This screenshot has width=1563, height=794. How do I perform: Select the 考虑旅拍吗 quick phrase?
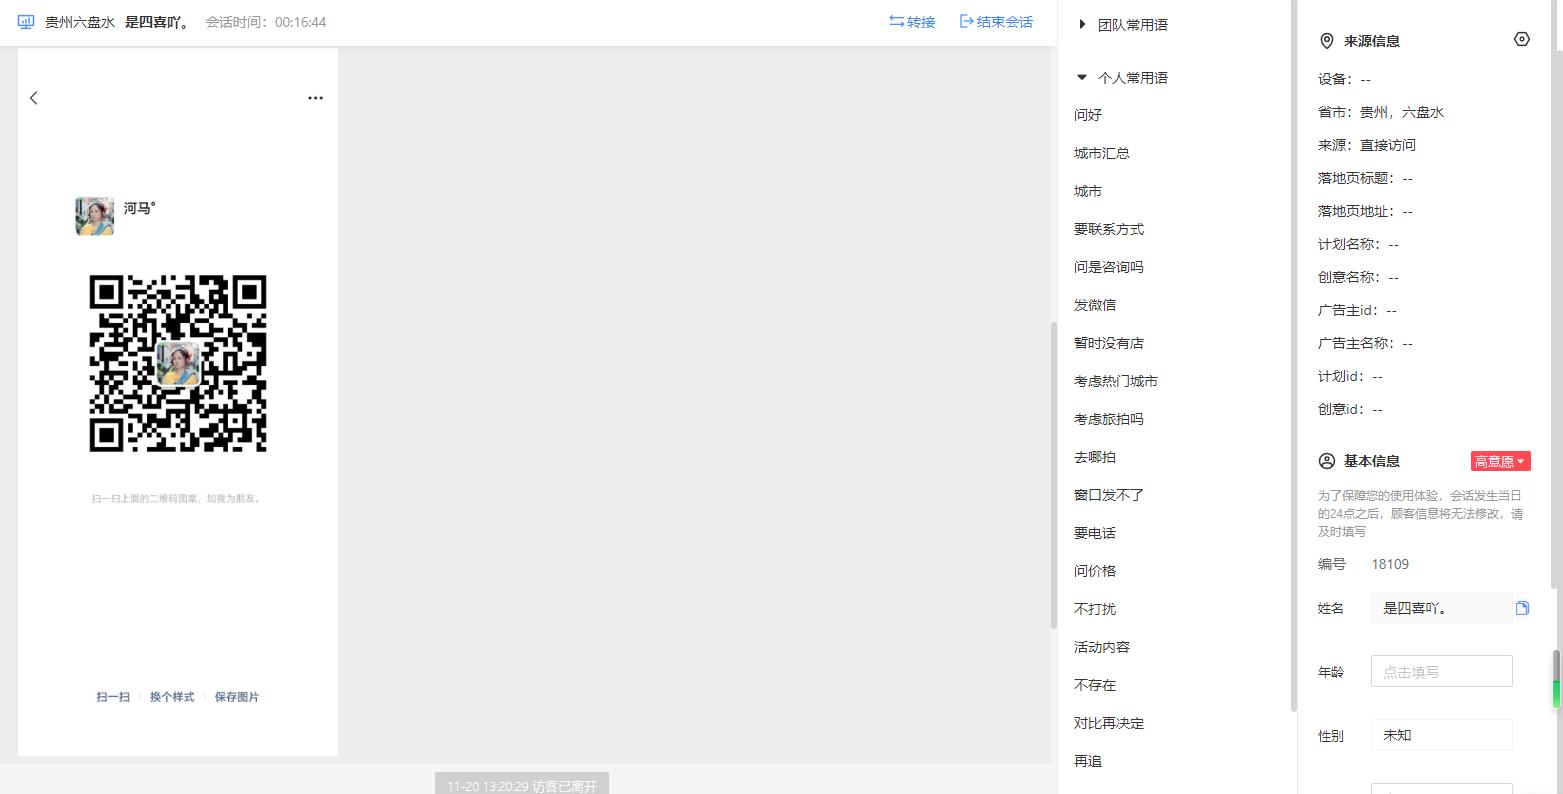[1109, 419]
